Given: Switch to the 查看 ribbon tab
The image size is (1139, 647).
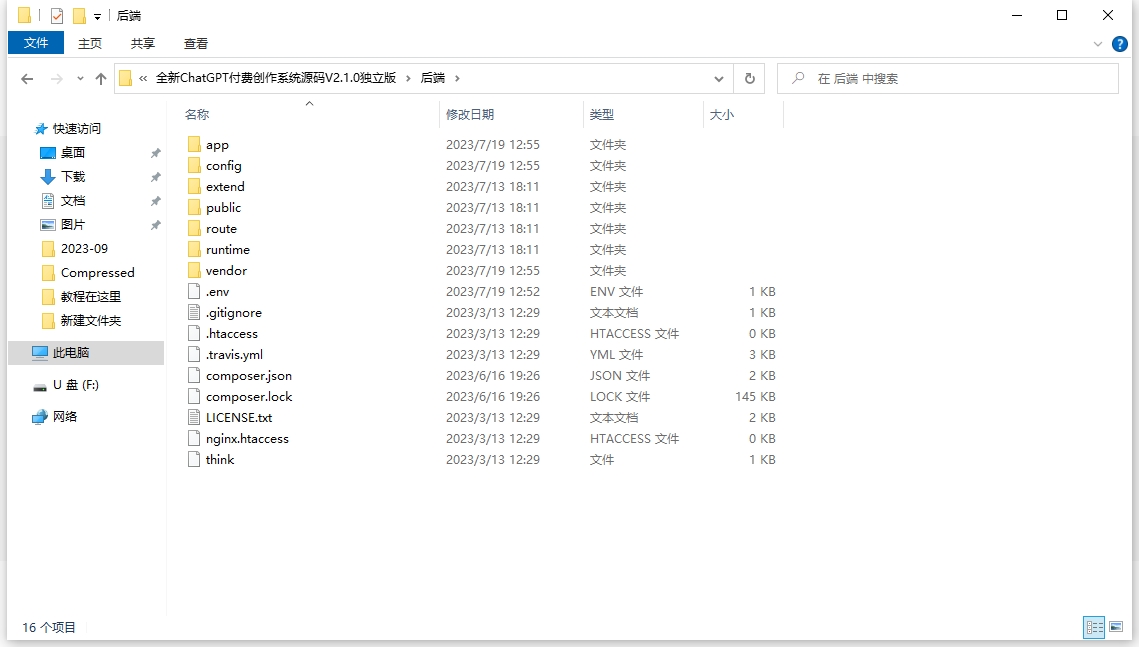Looking at the screenshot, I should tap(196, 43).
